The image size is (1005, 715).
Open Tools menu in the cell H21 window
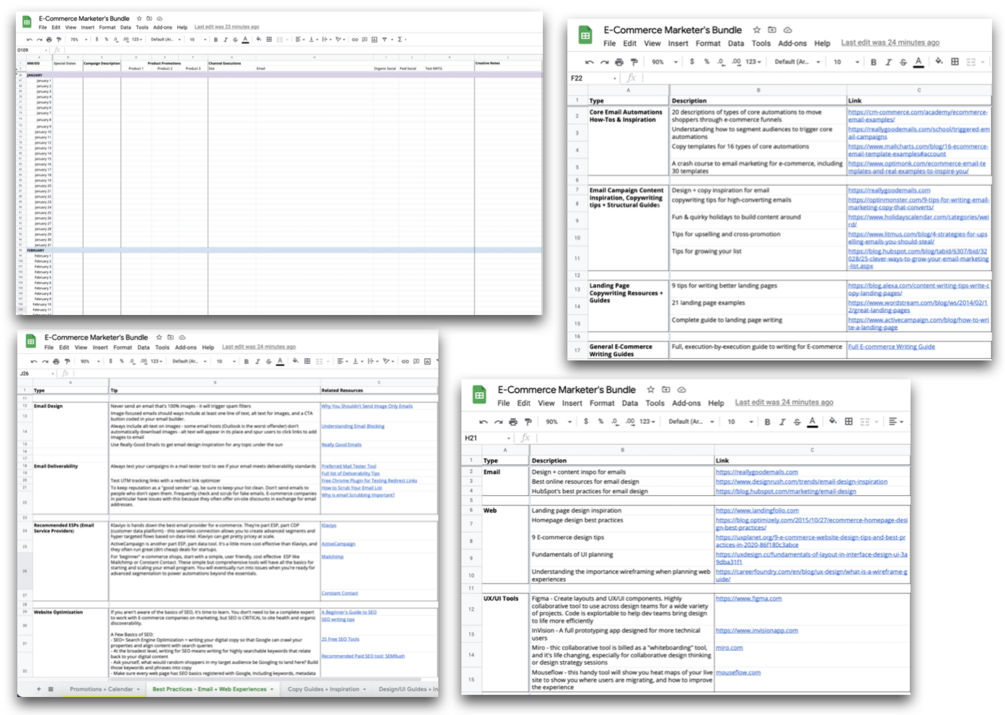(654, 403)
